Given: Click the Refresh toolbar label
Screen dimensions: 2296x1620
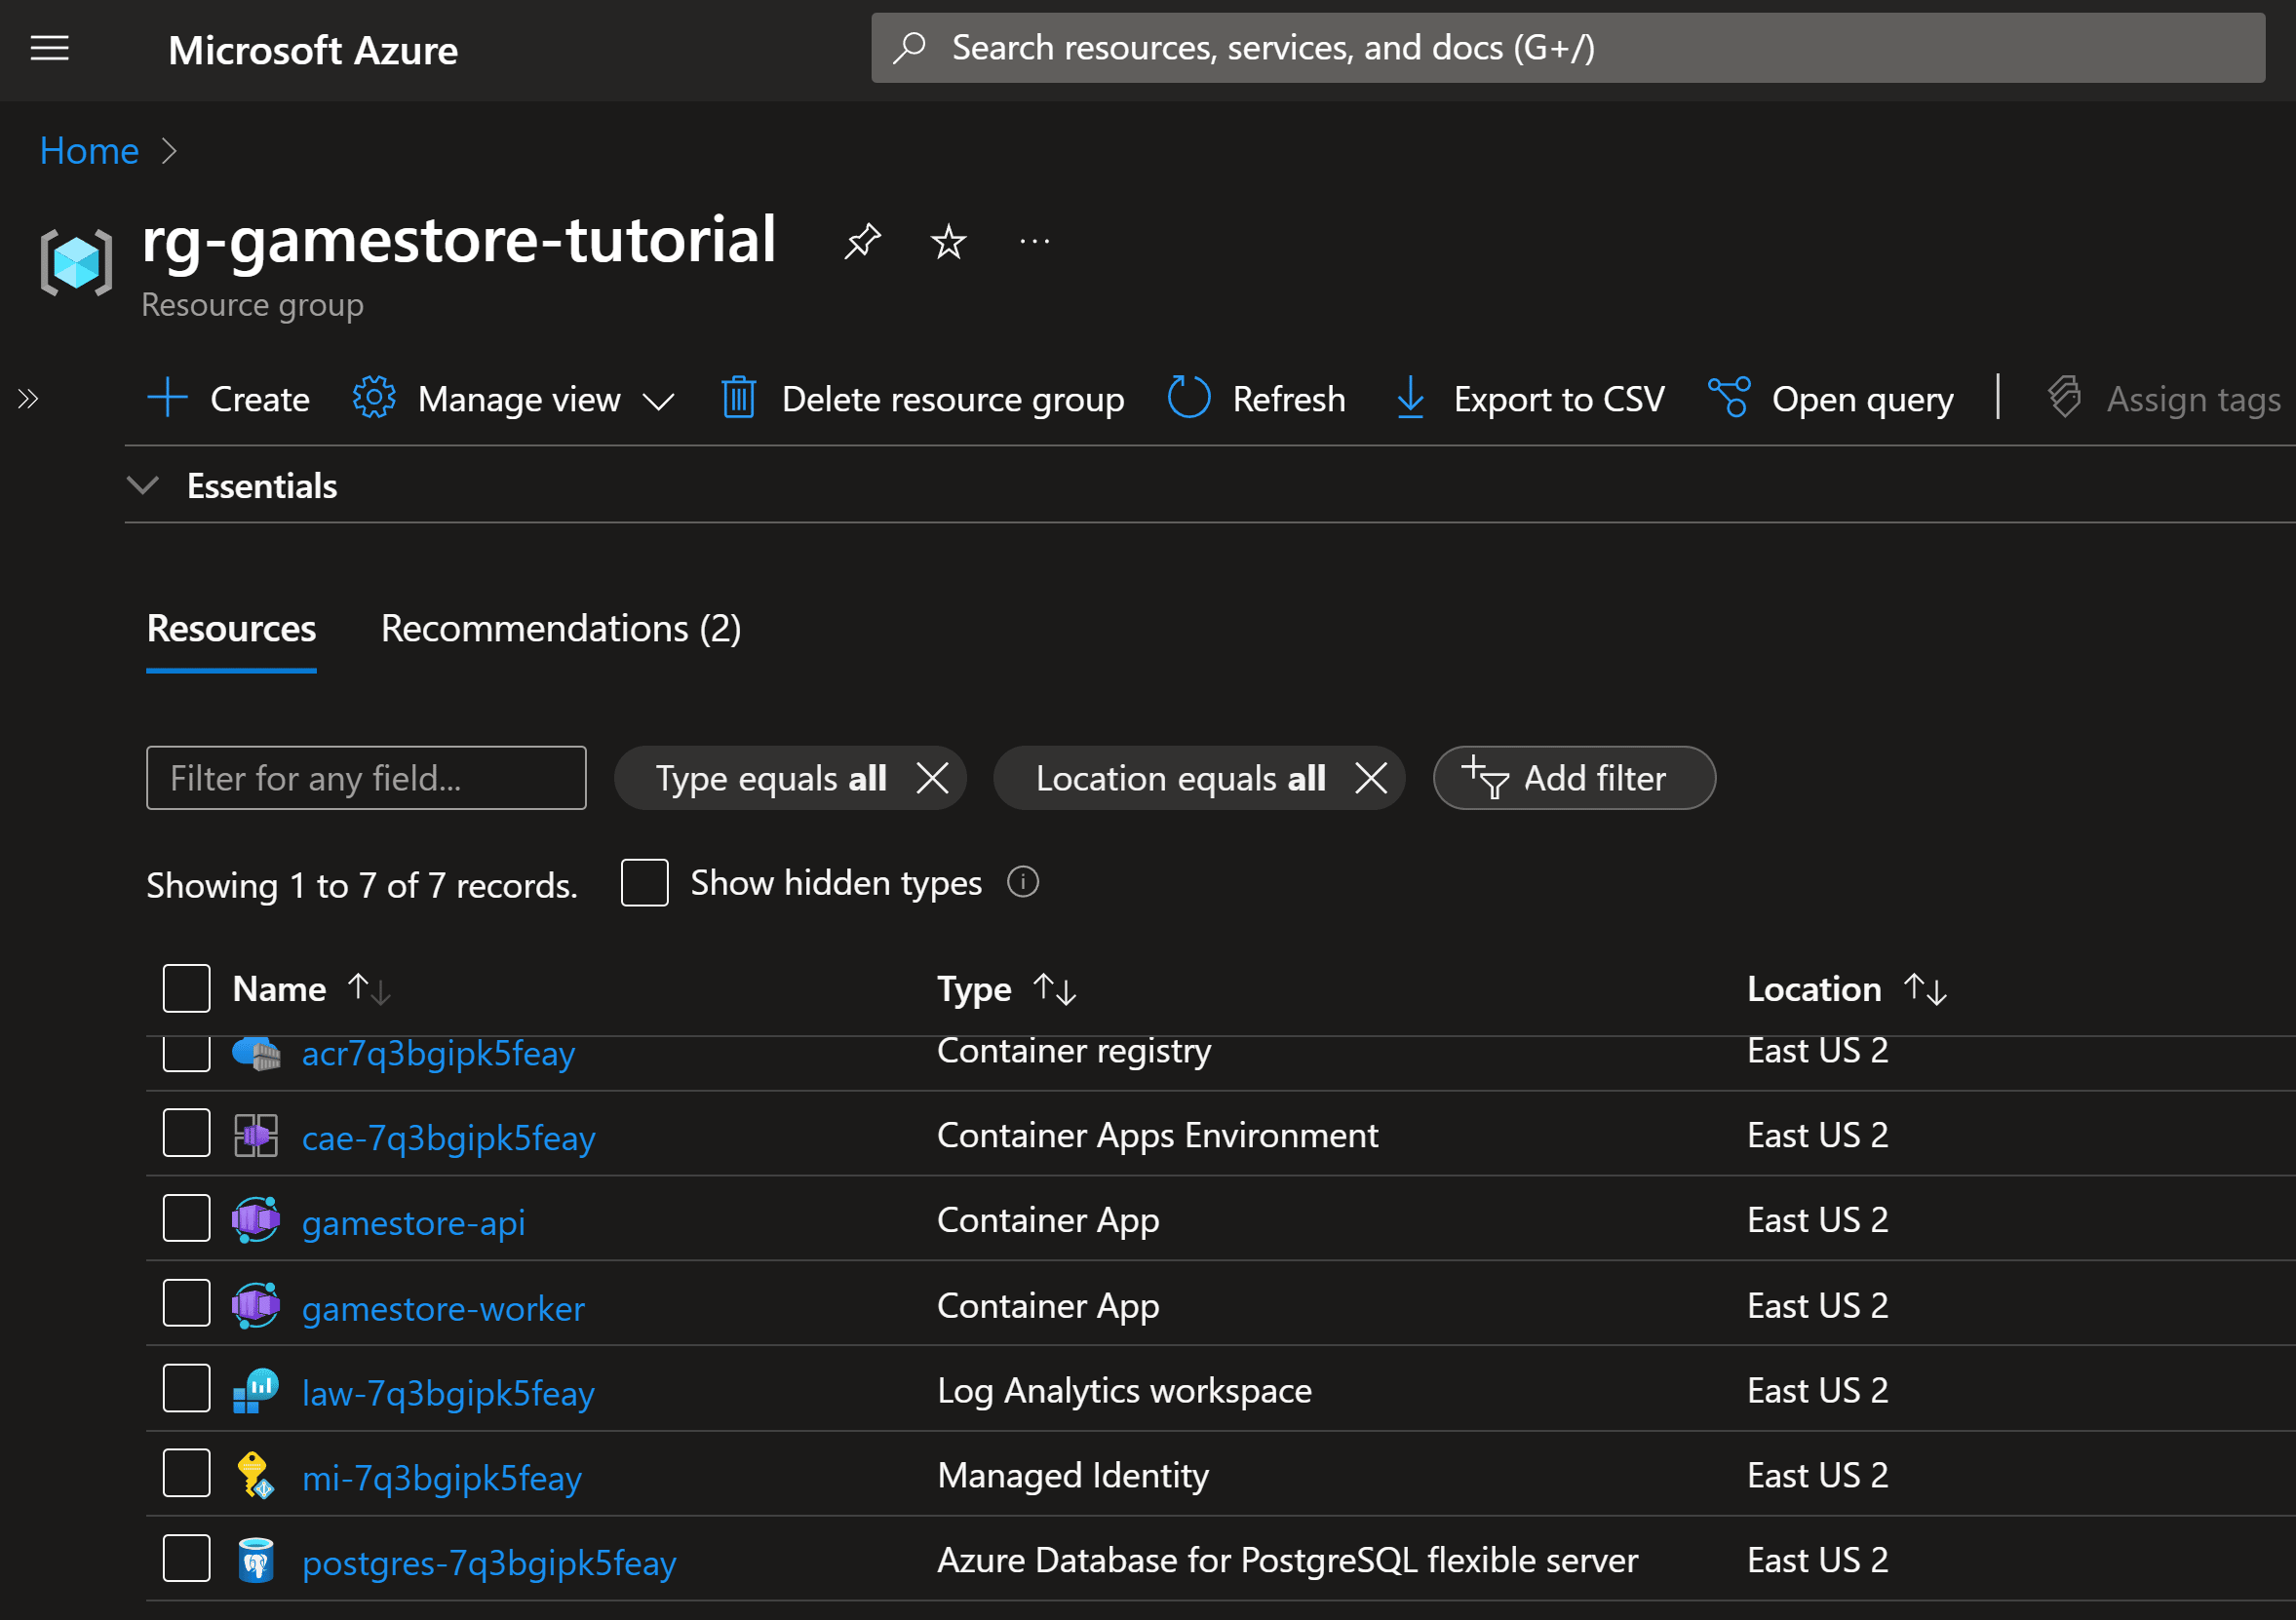Looking at the screenshot, I should [1289, 399].
